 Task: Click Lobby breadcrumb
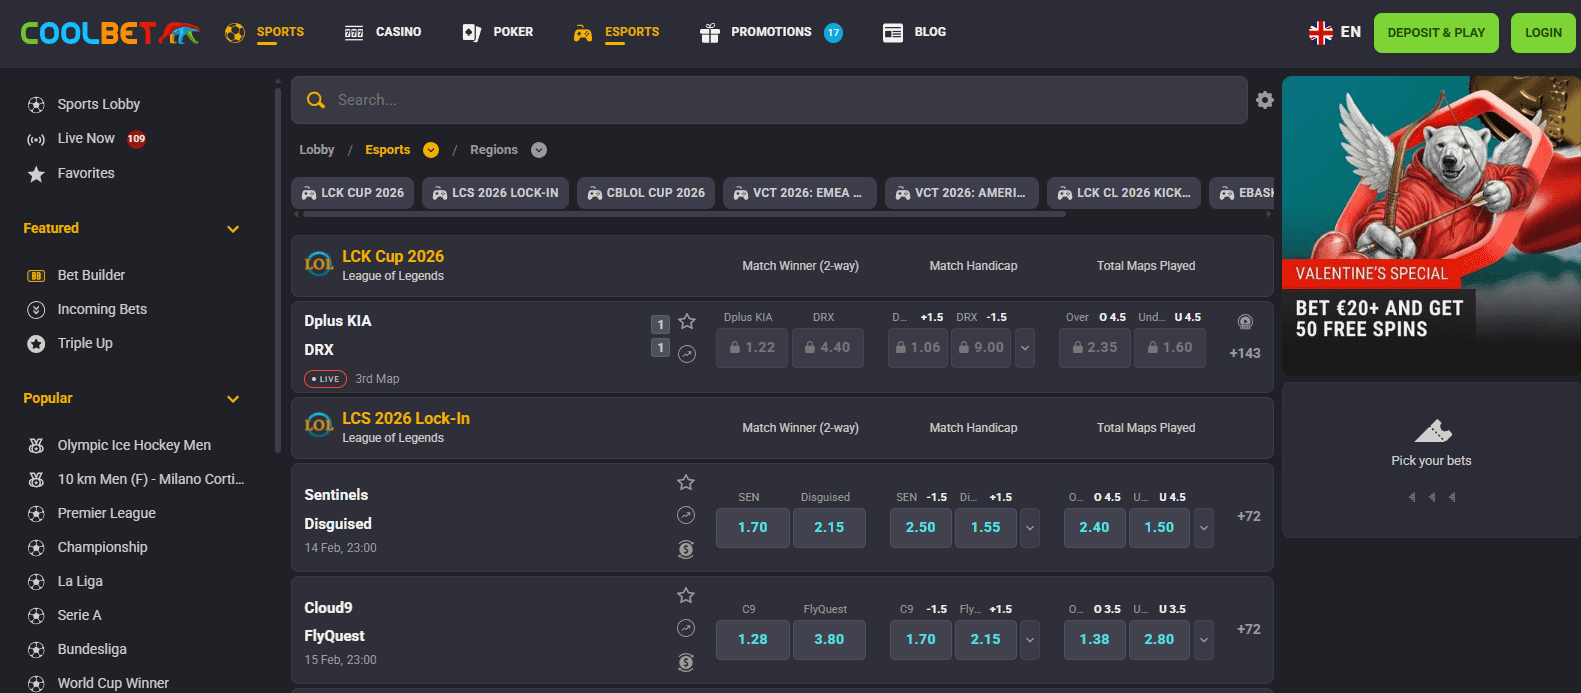(317, 150)
